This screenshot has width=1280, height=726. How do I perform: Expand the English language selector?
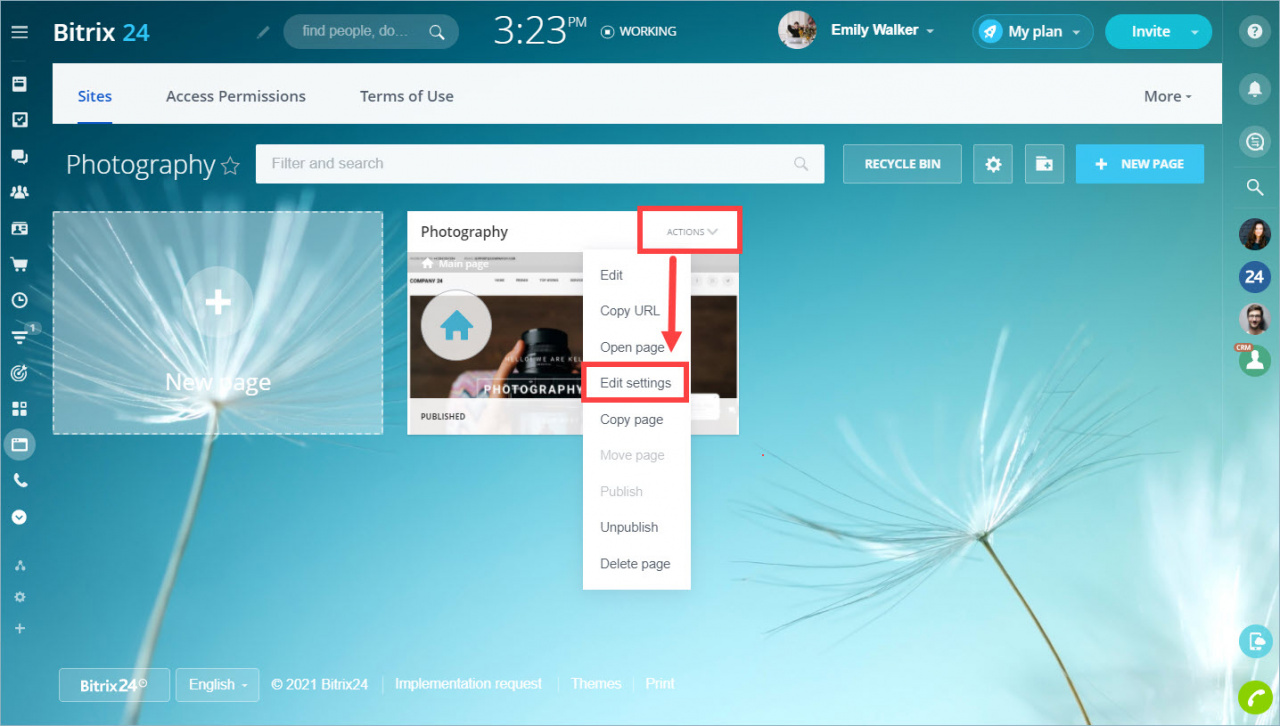pos(216,684)
